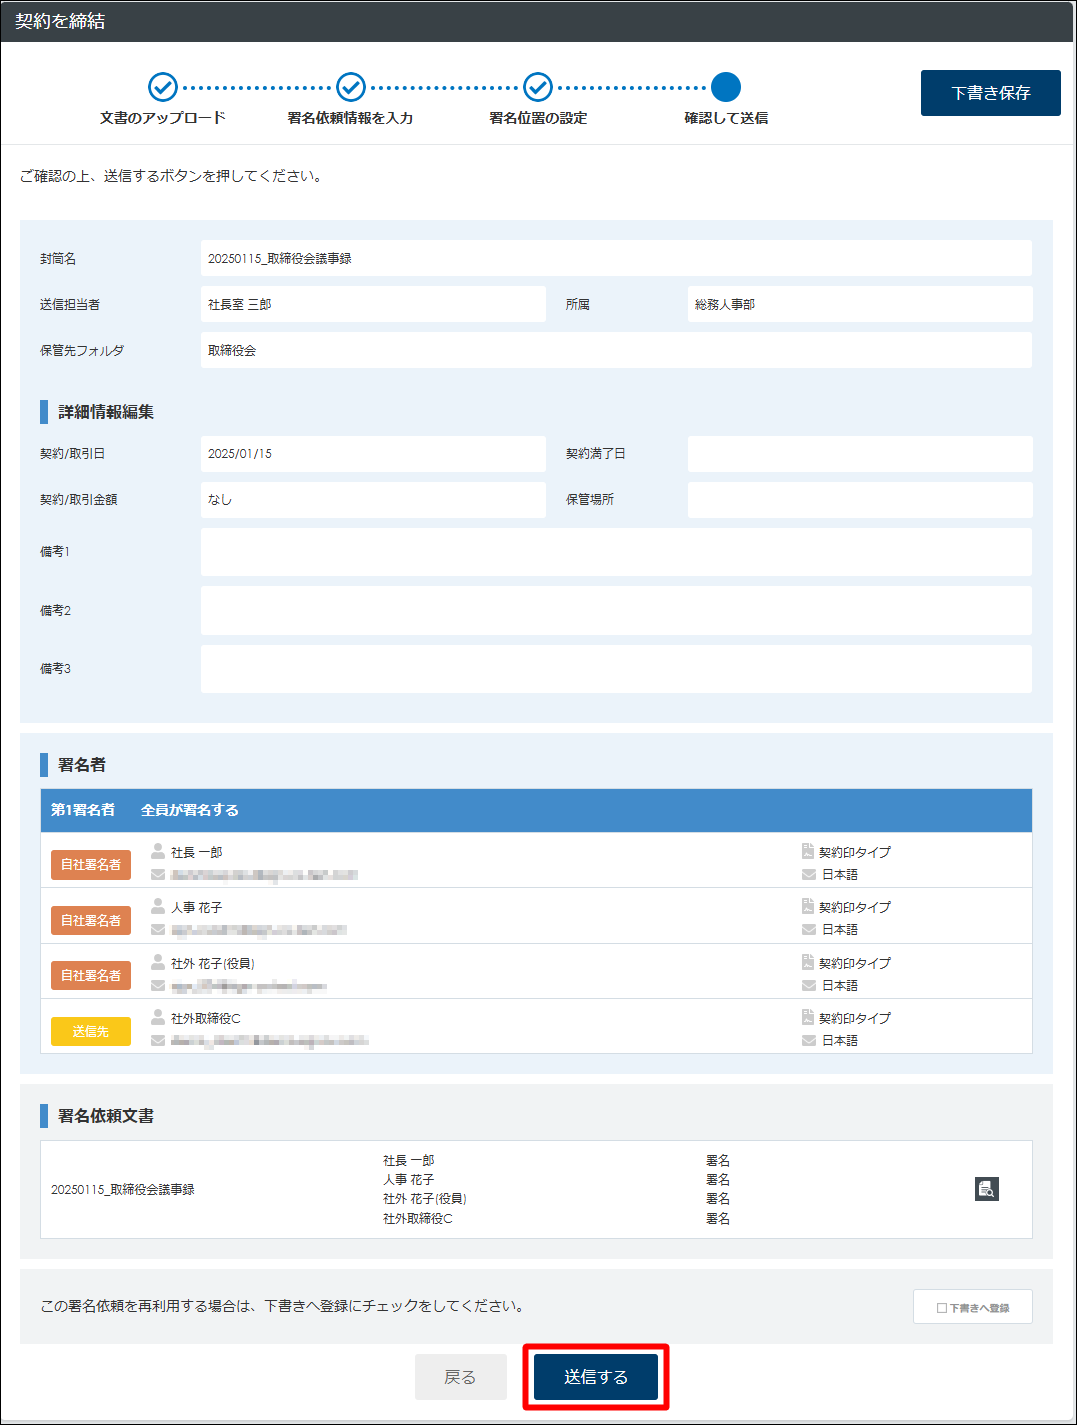The height and width of the screenshot is (1425, 1077).
Task: Click 日本語 language icon in 社長 一郎 row
Action: 809,875
